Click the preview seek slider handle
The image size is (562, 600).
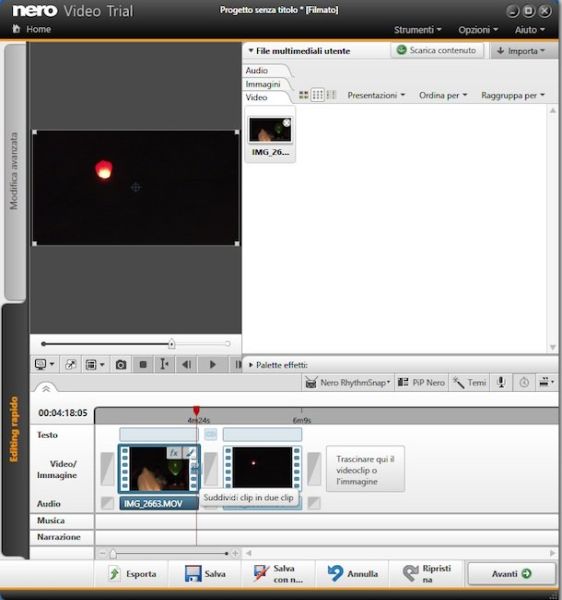(172, 344)
